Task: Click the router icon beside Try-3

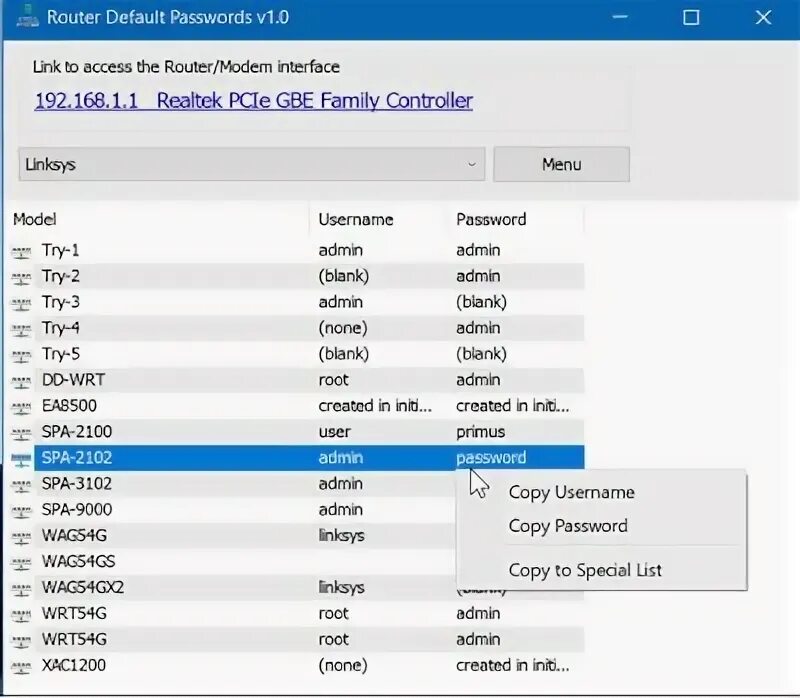Action: [x=21, y=304]
